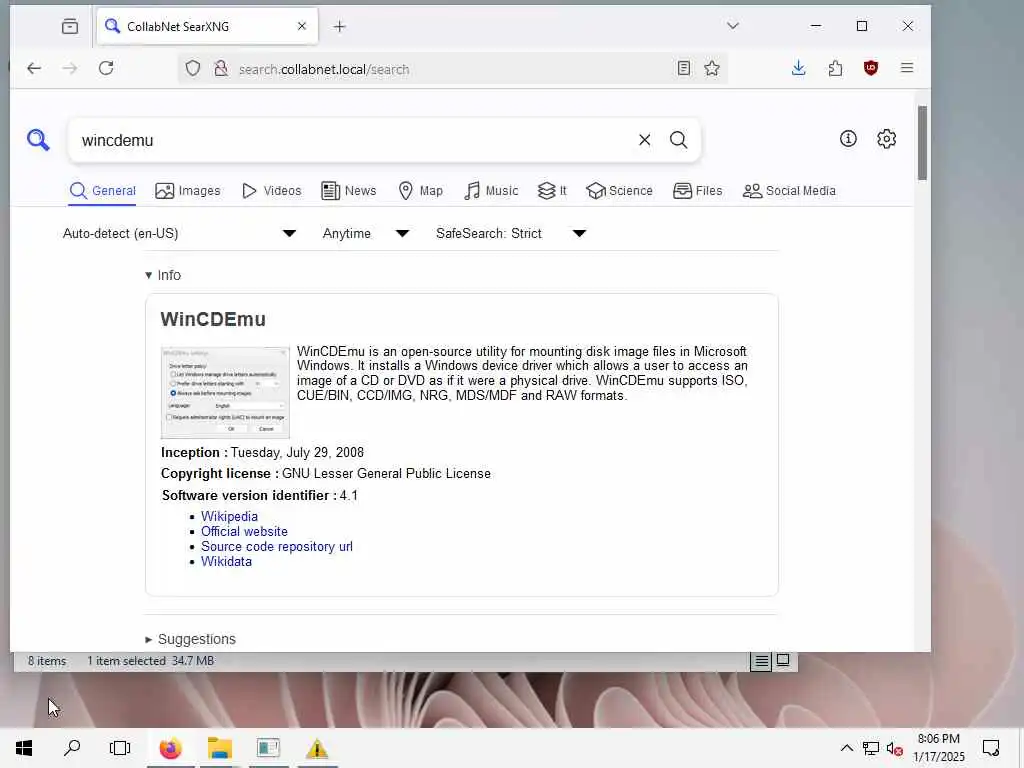Switch File Explorer to details view
Screen dimensions: 1024x768
(761, 661)
